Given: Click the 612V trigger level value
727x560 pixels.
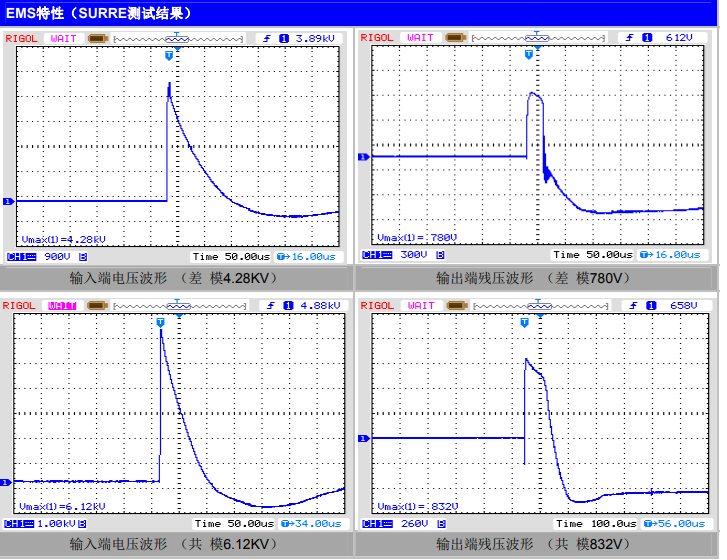Looking at the screenshot, I should tap(679, 38).
